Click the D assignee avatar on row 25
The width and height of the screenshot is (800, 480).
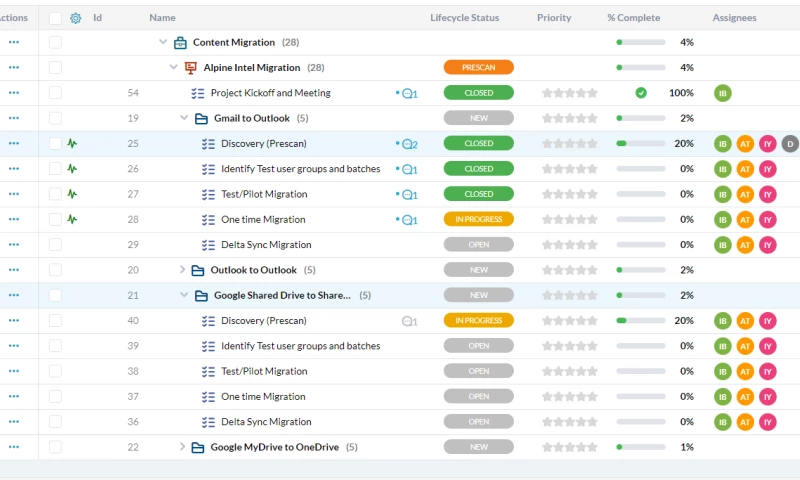(x=790, y=144)
